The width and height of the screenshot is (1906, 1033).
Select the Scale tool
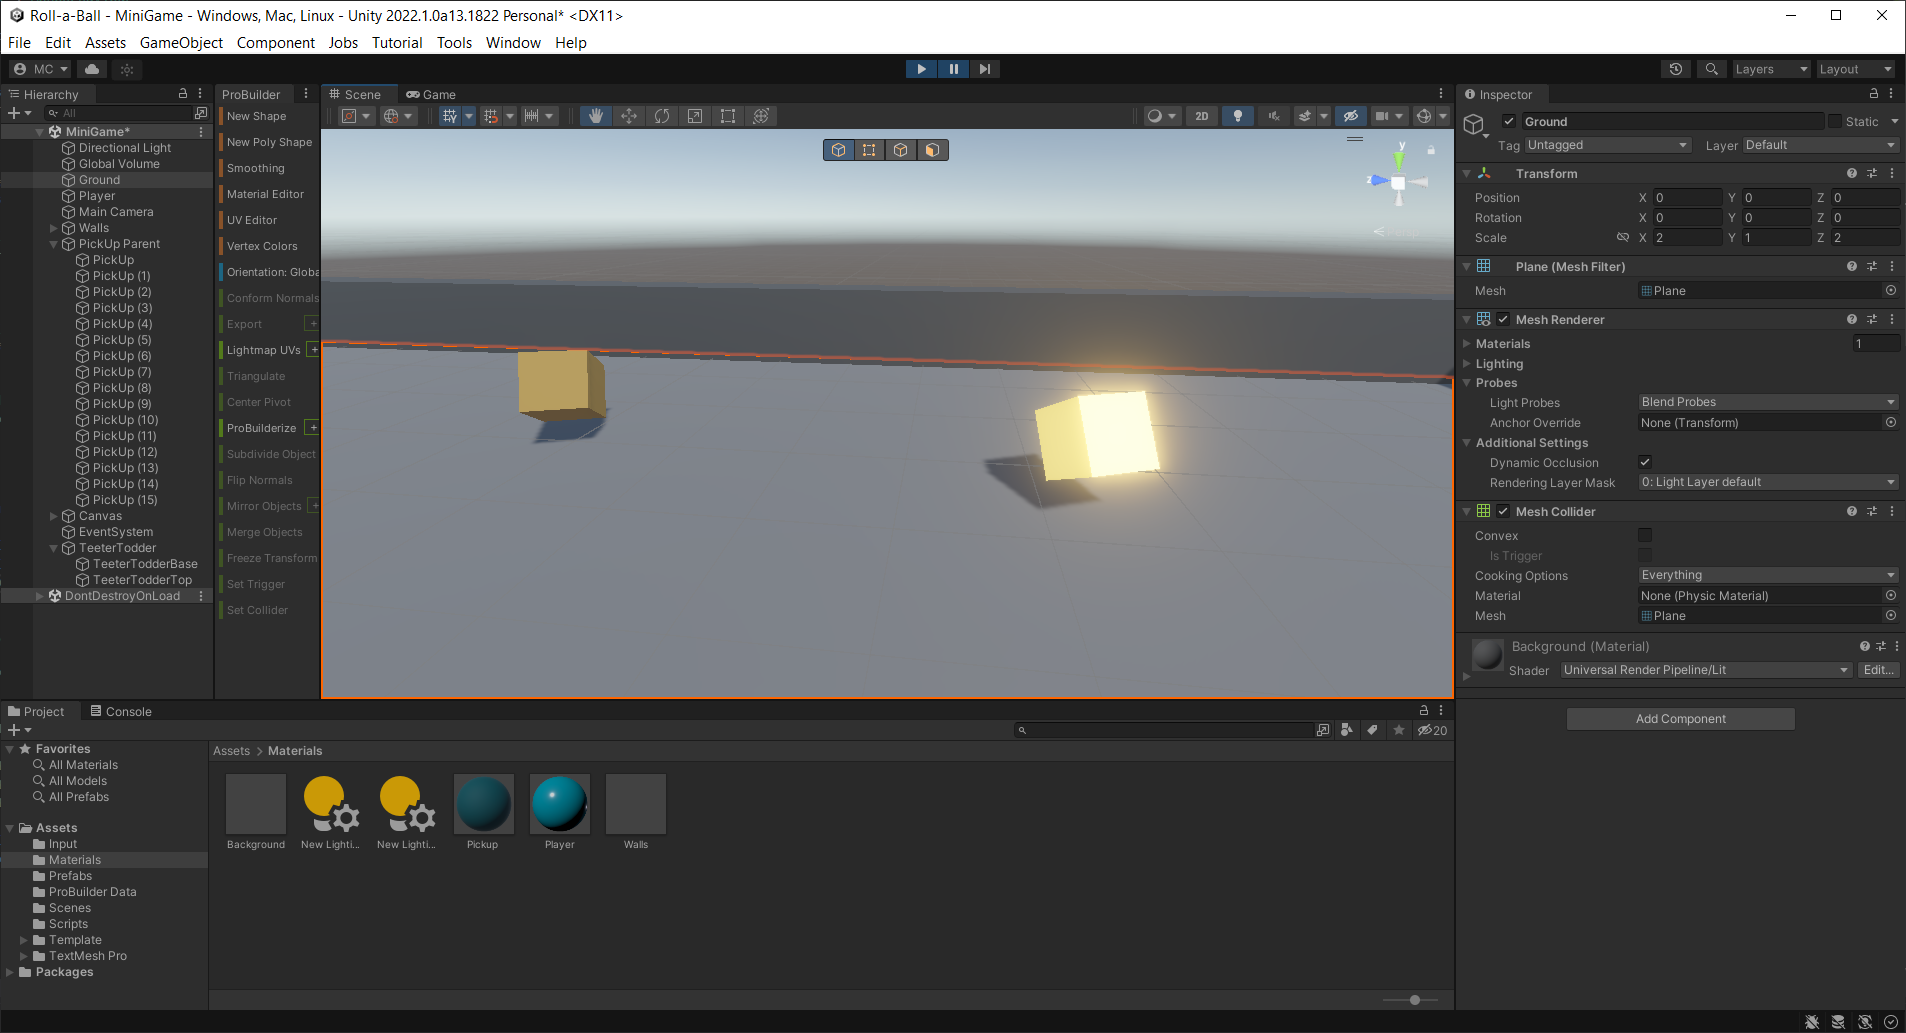pyautogui.click(x=695, y=116)
